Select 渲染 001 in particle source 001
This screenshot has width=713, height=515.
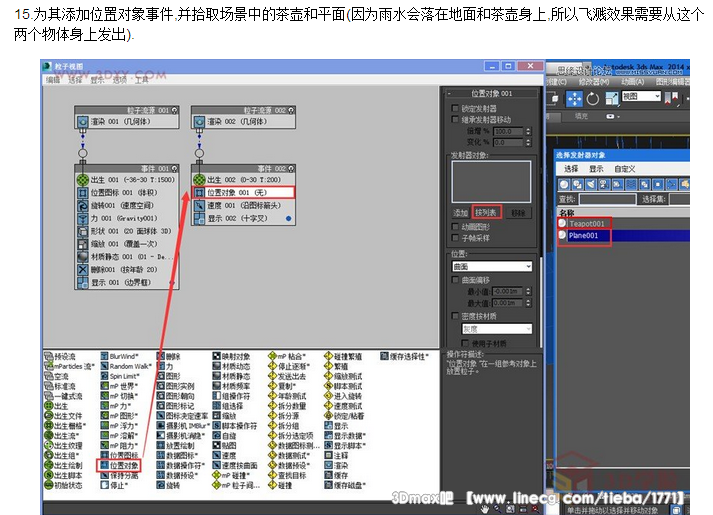[x=127, y=122]
